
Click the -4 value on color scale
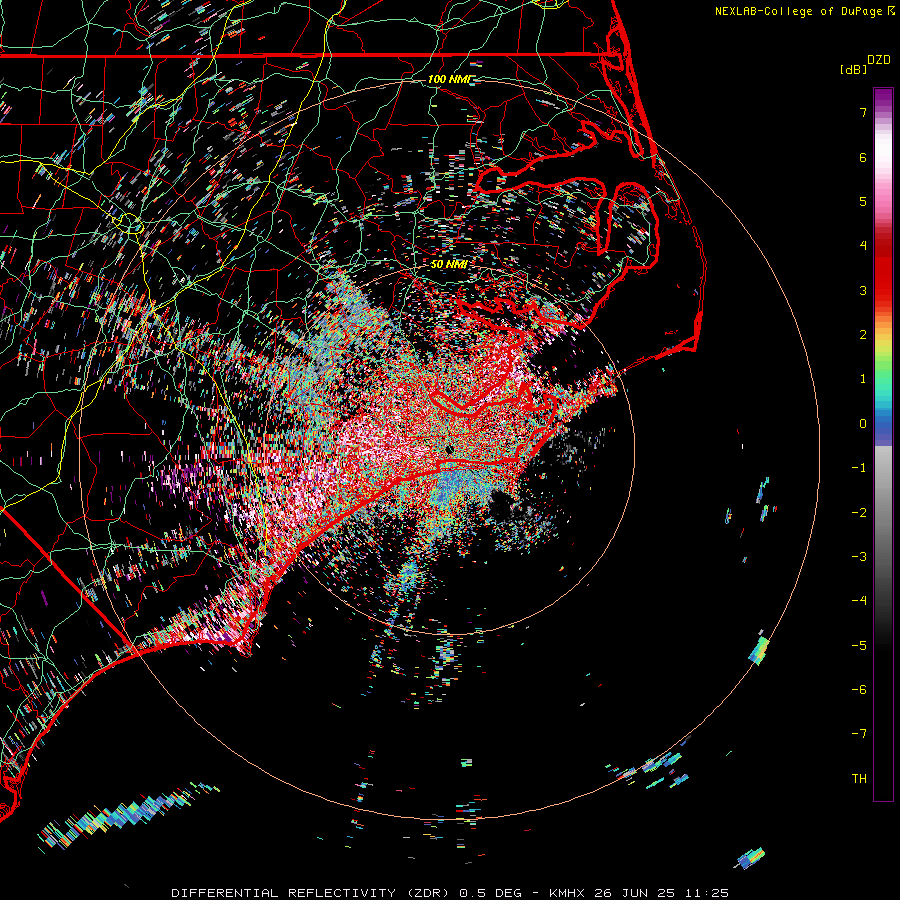[859, 601]
